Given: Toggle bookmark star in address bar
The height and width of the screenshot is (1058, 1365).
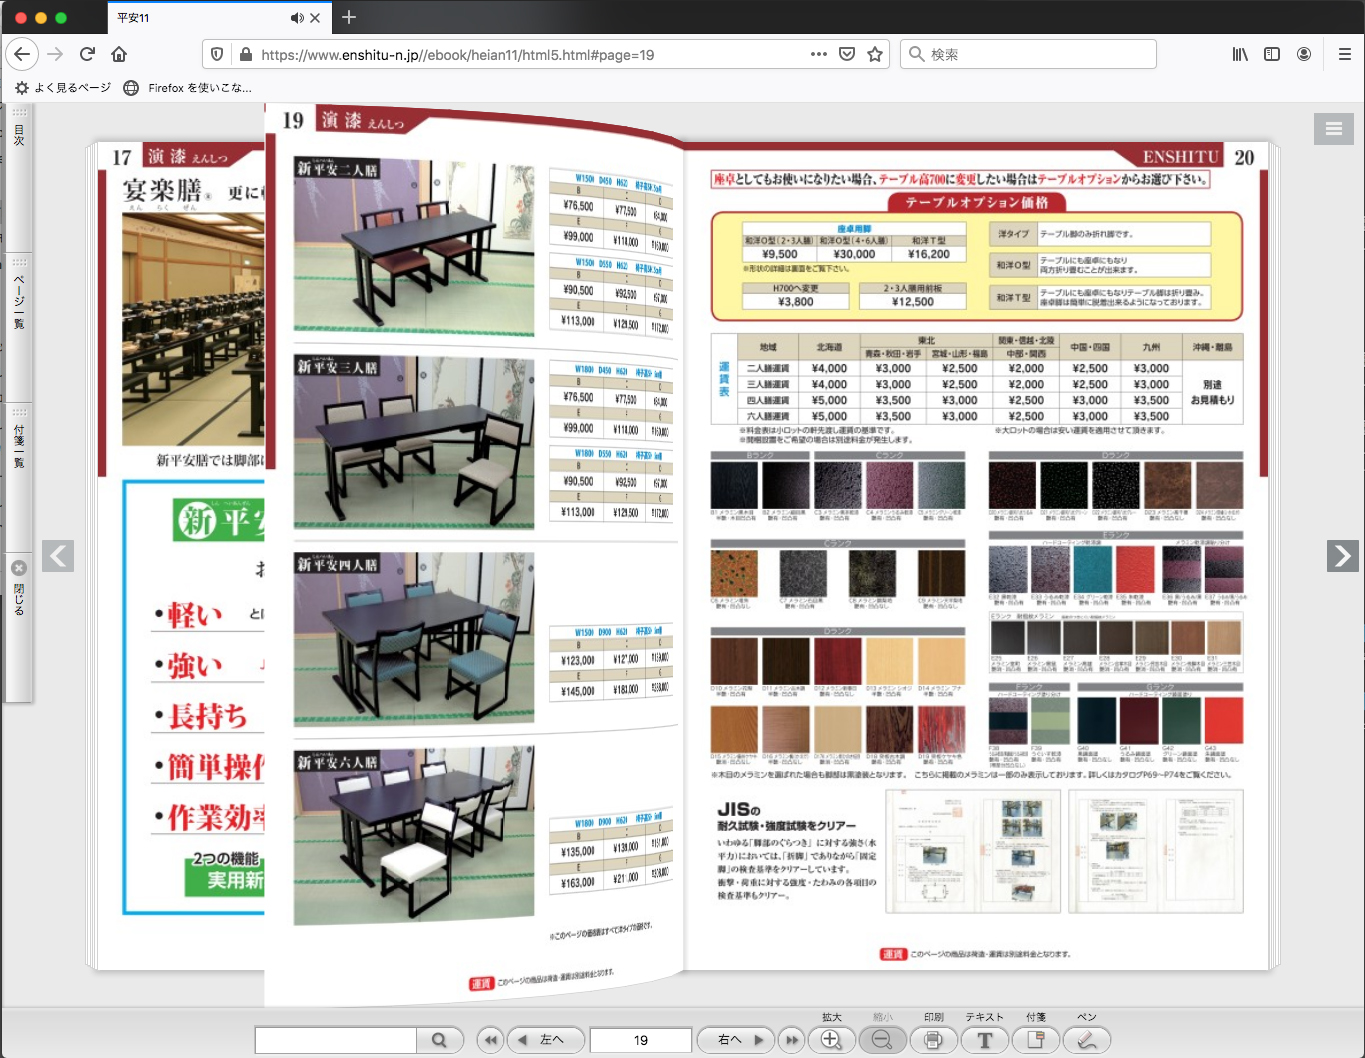Looking at the screenshot, I should coord(875,54).
